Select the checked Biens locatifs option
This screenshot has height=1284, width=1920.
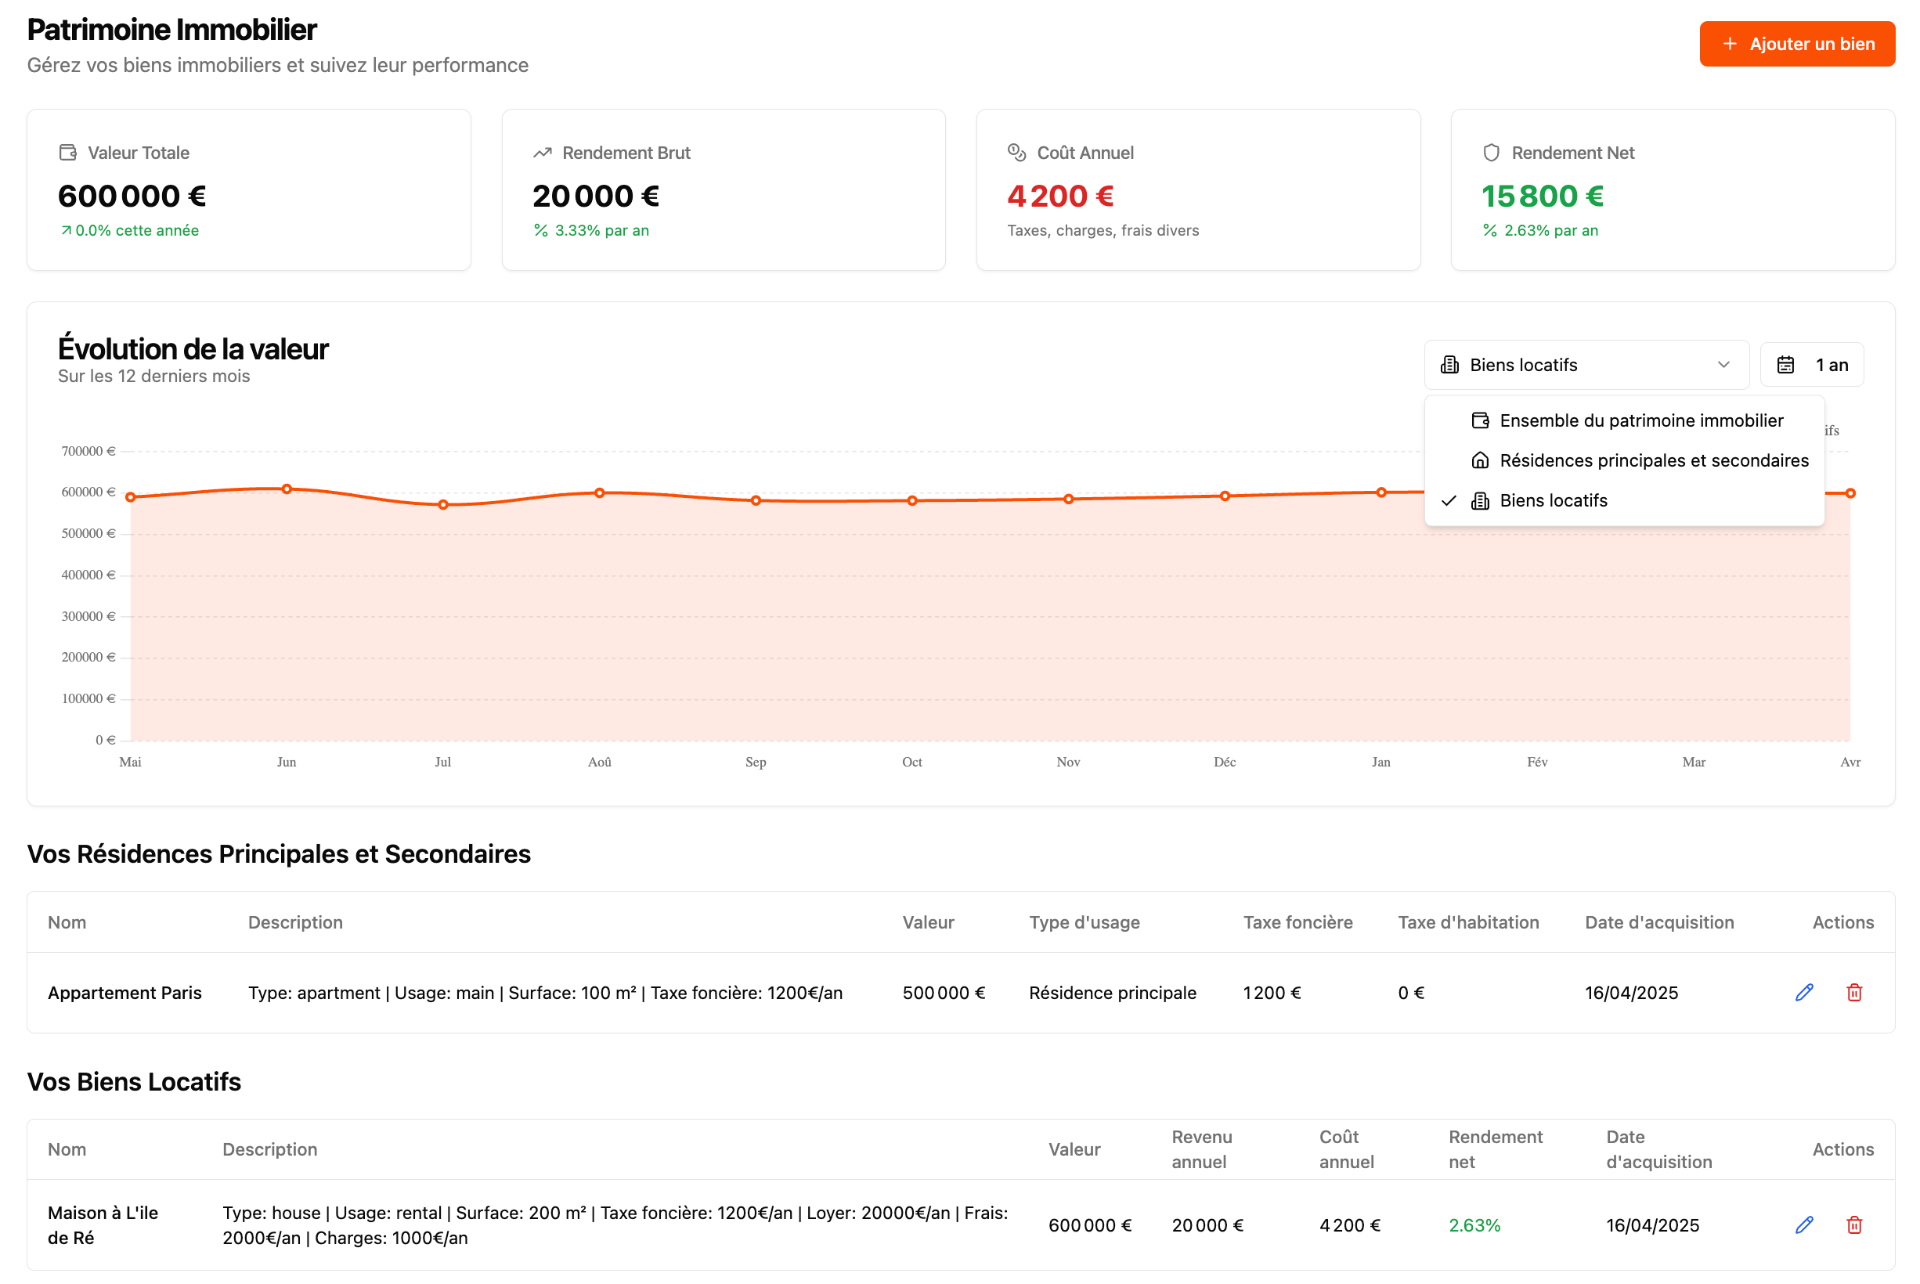click(1553, 501)
